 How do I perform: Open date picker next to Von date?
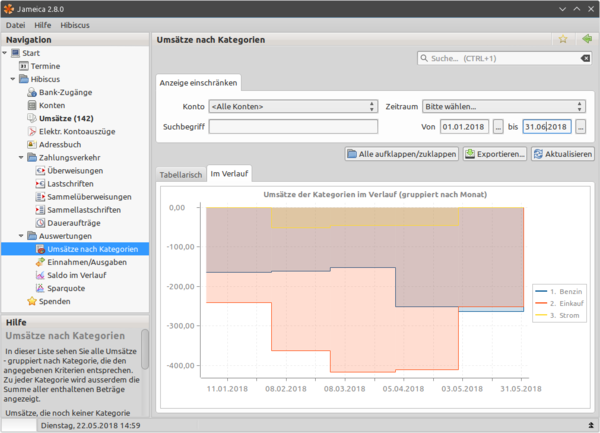[x=496, y=127]
